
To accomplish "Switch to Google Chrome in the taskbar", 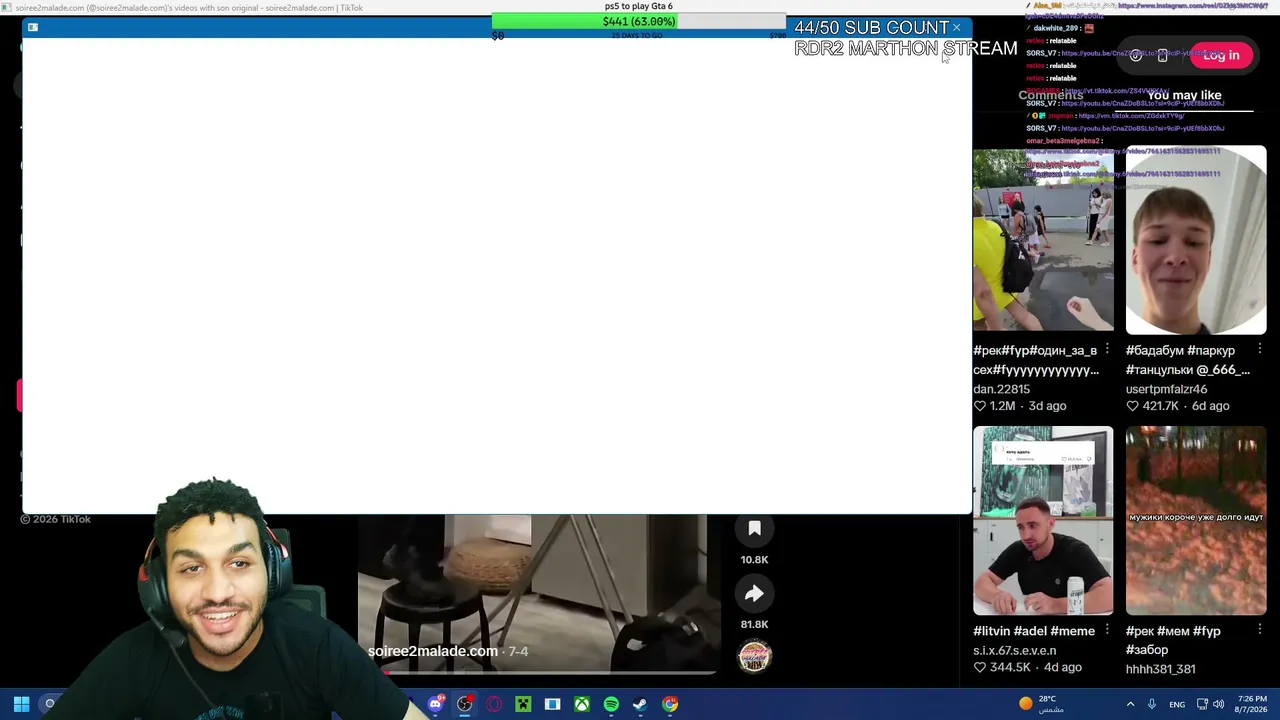I will pos(670,704).
